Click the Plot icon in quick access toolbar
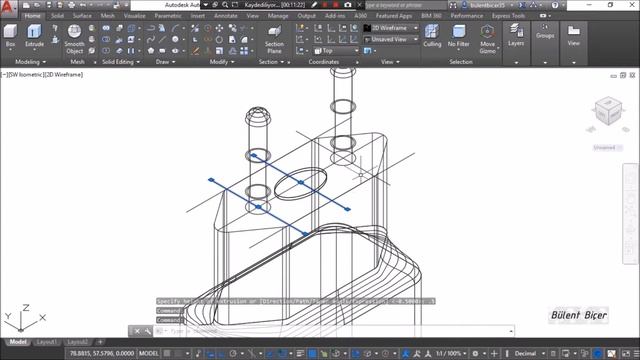Viewport: 640px width, 360px height. pyautogui.click(x=71, y=5)
